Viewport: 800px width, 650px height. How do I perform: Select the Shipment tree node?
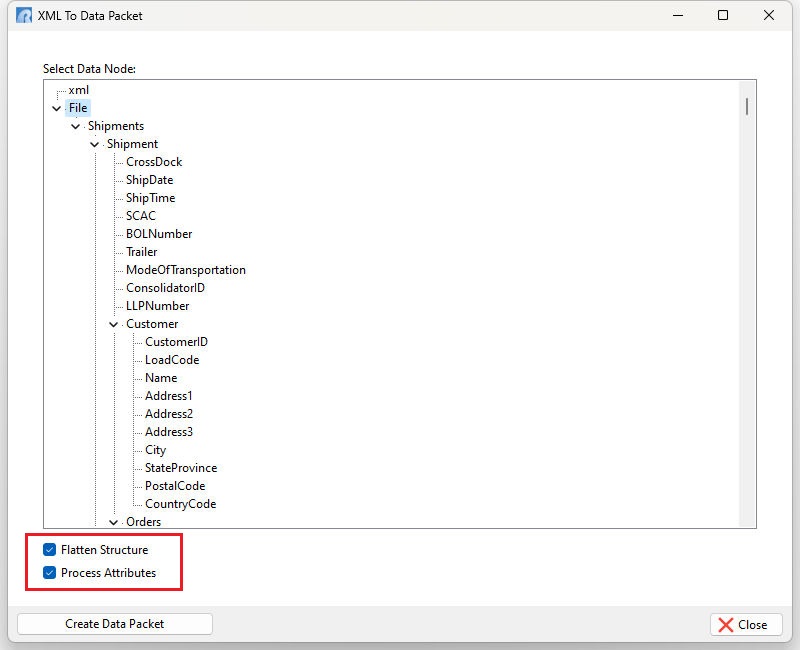point(132,144)
